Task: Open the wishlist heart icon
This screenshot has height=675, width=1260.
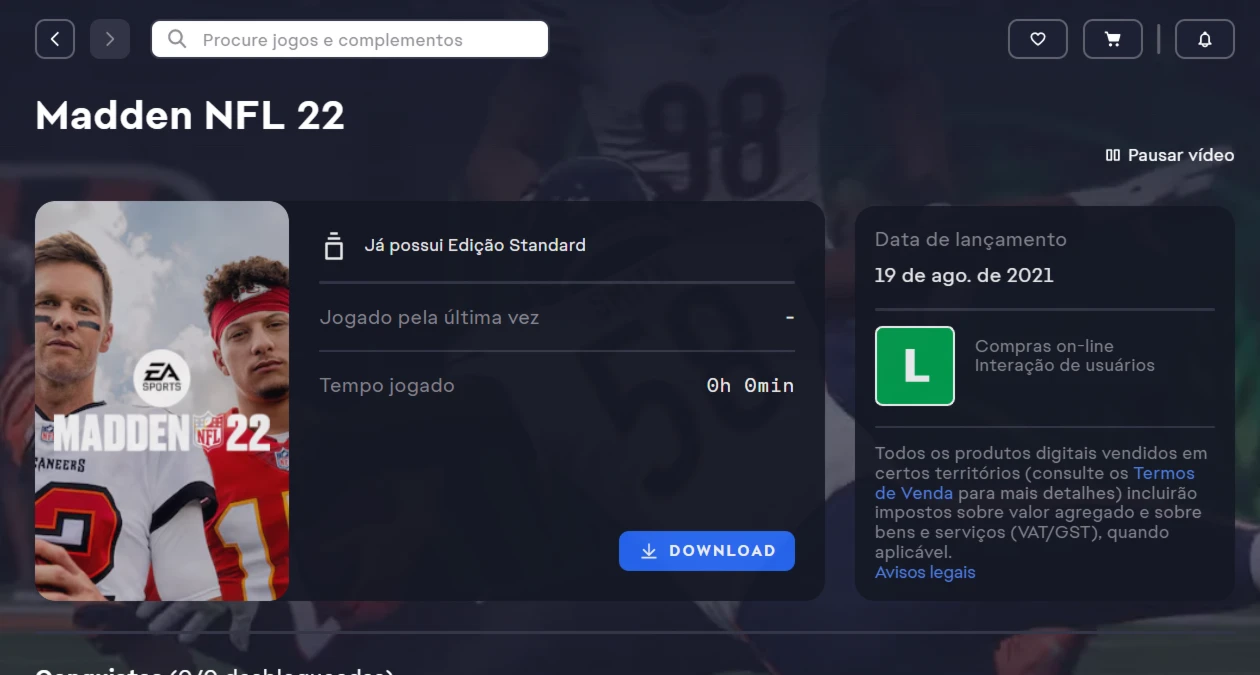Action: point(1038,39)
